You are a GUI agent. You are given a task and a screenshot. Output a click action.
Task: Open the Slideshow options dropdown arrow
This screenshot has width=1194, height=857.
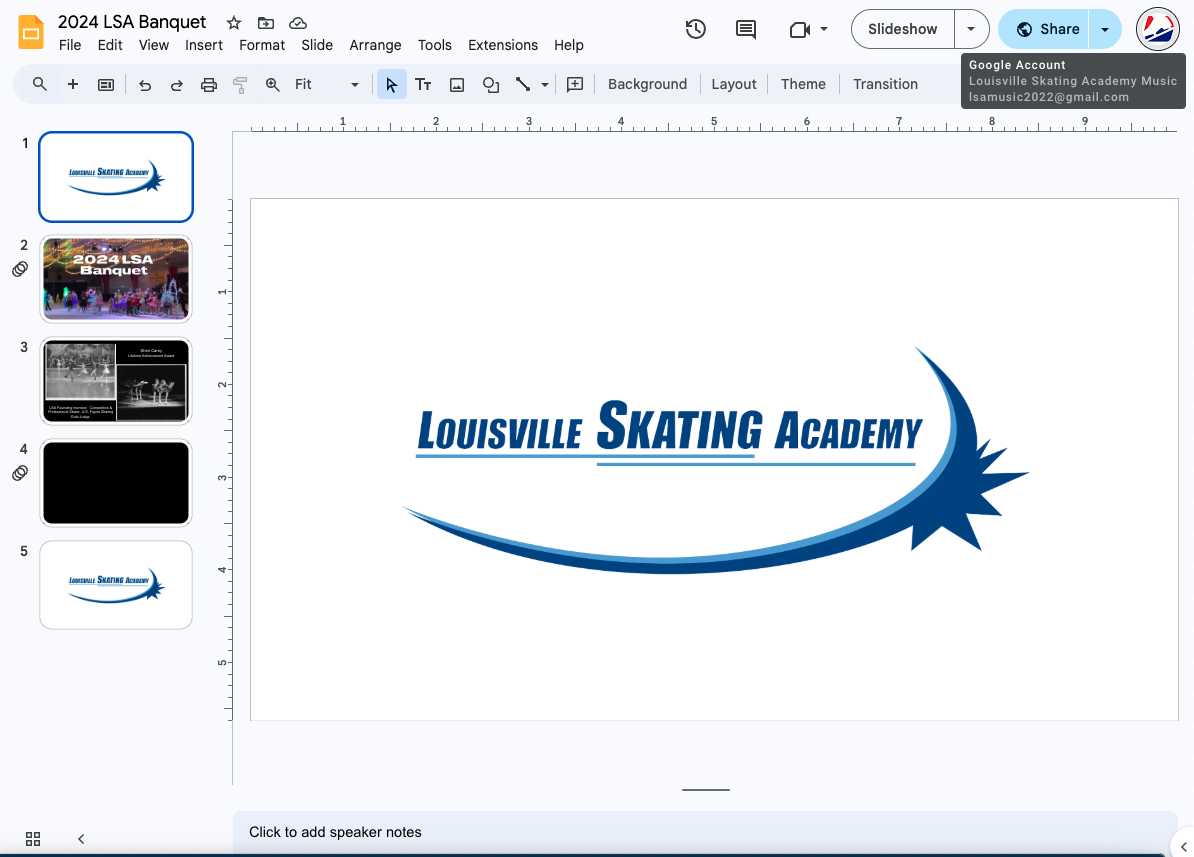click(x=971, y=29)
